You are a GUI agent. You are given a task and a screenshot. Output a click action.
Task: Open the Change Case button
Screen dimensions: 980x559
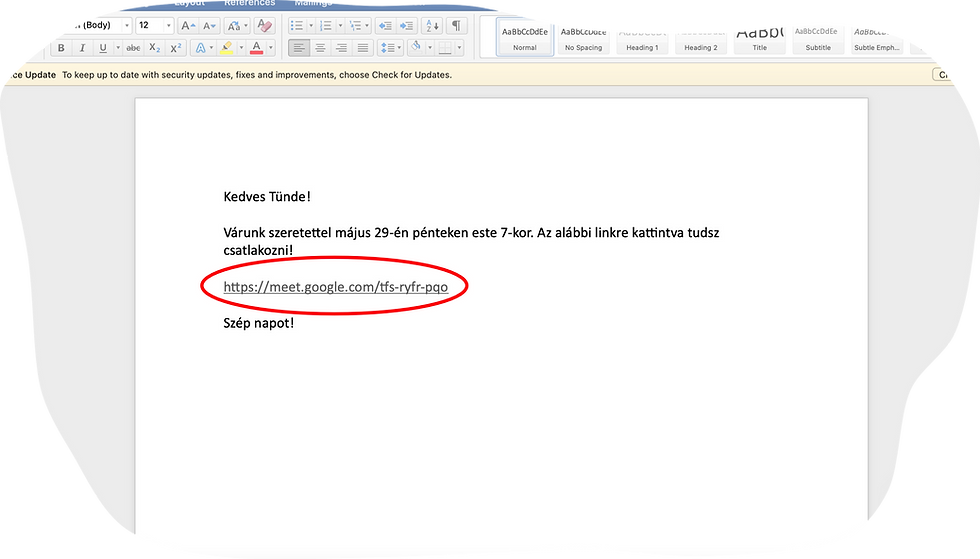pos(237,26)
